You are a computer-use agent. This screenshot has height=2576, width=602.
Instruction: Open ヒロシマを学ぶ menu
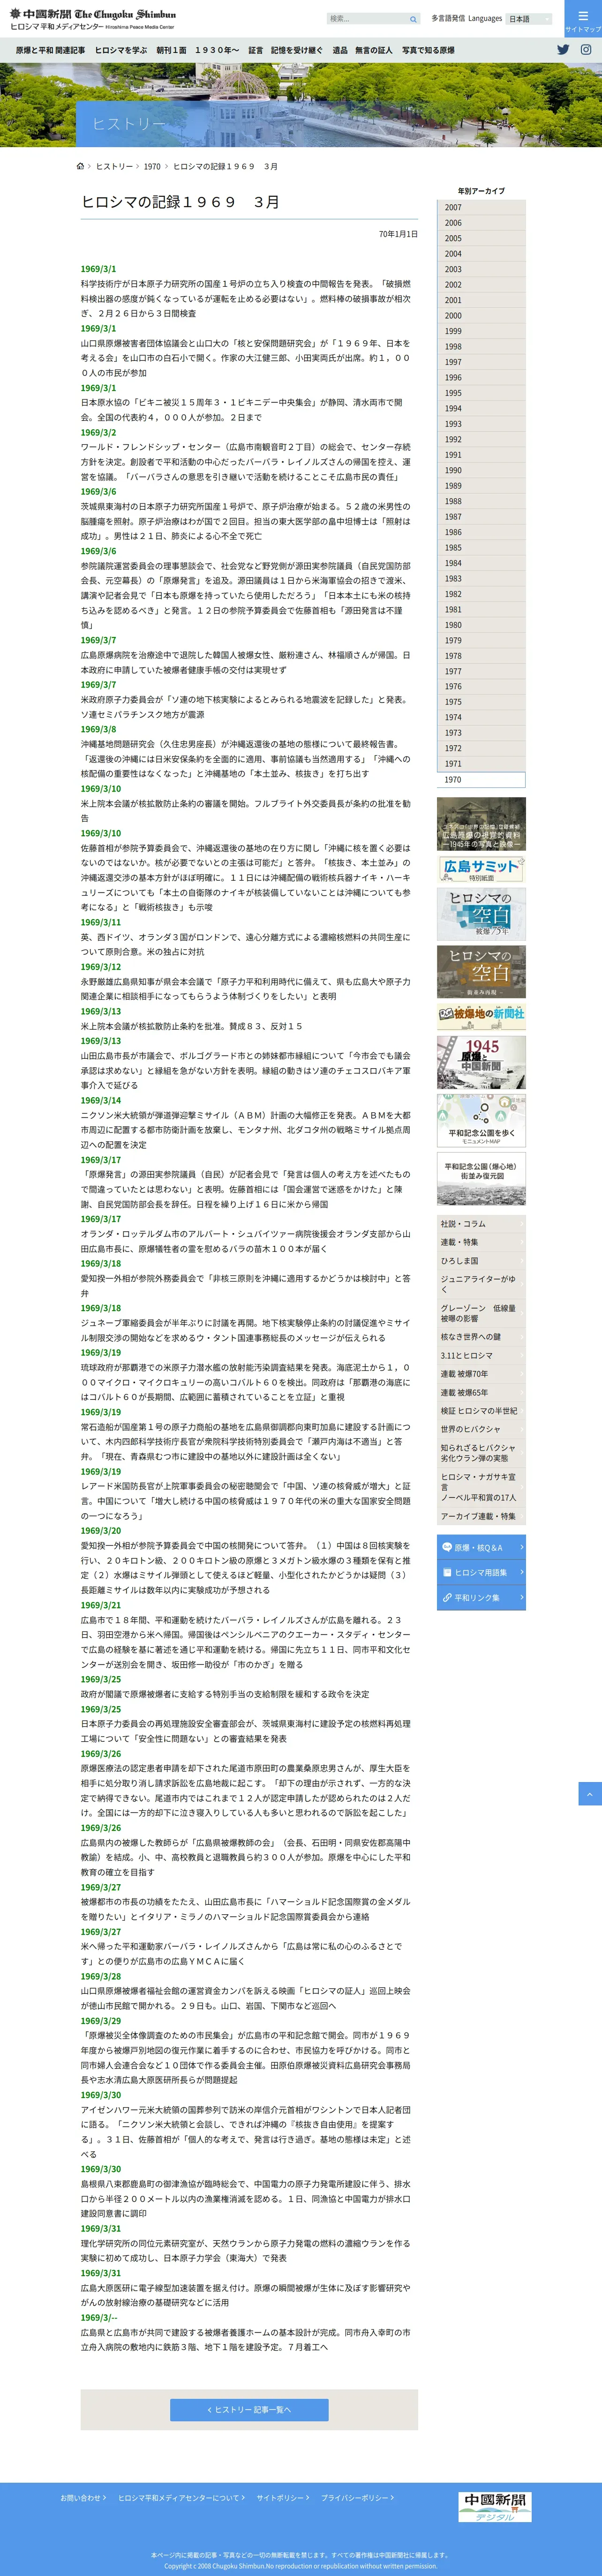pos(121,50)
